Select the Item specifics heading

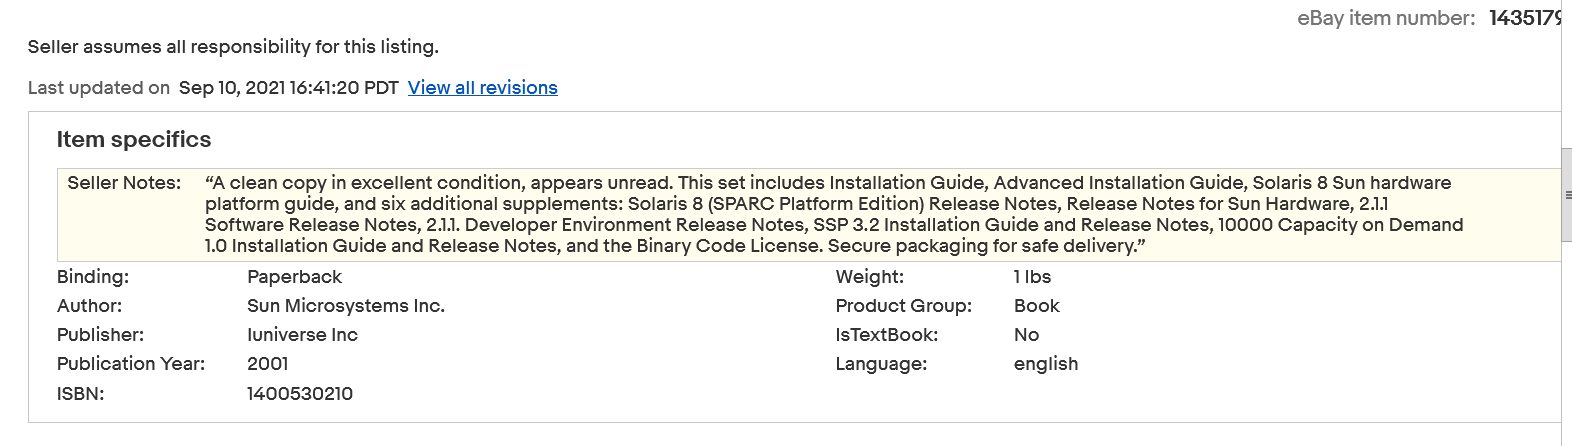pos(134,140)
